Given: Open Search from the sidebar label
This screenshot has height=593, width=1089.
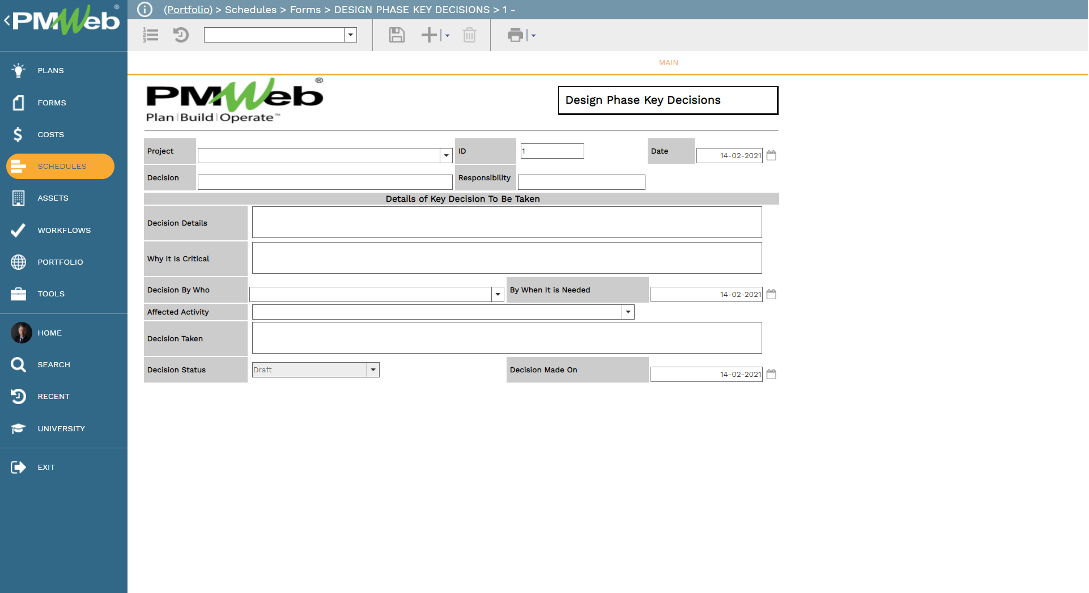Looking at the screenshot, I should coord(53,365).
